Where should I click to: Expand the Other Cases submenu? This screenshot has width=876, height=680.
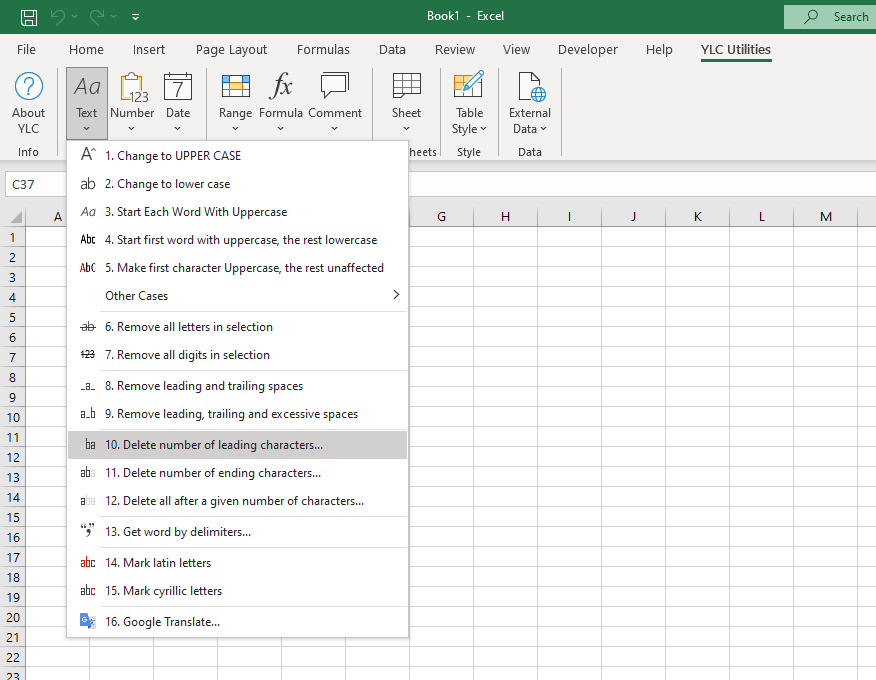238,295
